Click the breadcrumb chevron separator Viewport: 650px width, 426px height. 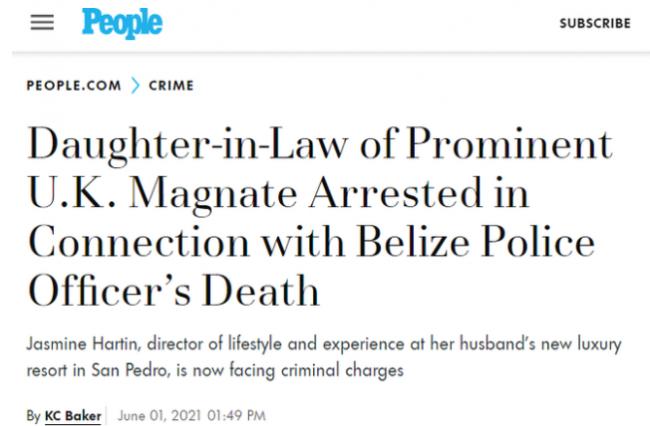pos(135,86)
